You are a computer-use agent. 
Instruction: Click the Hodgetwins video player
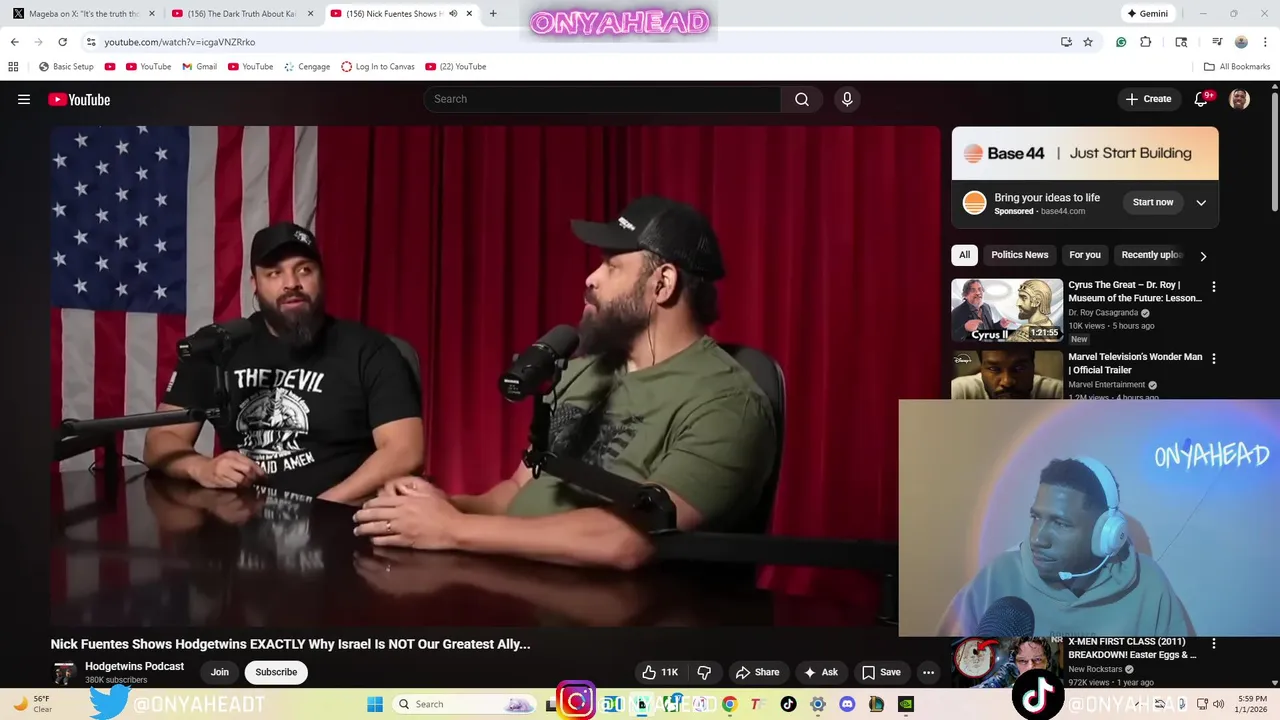[x=495, y=375]
